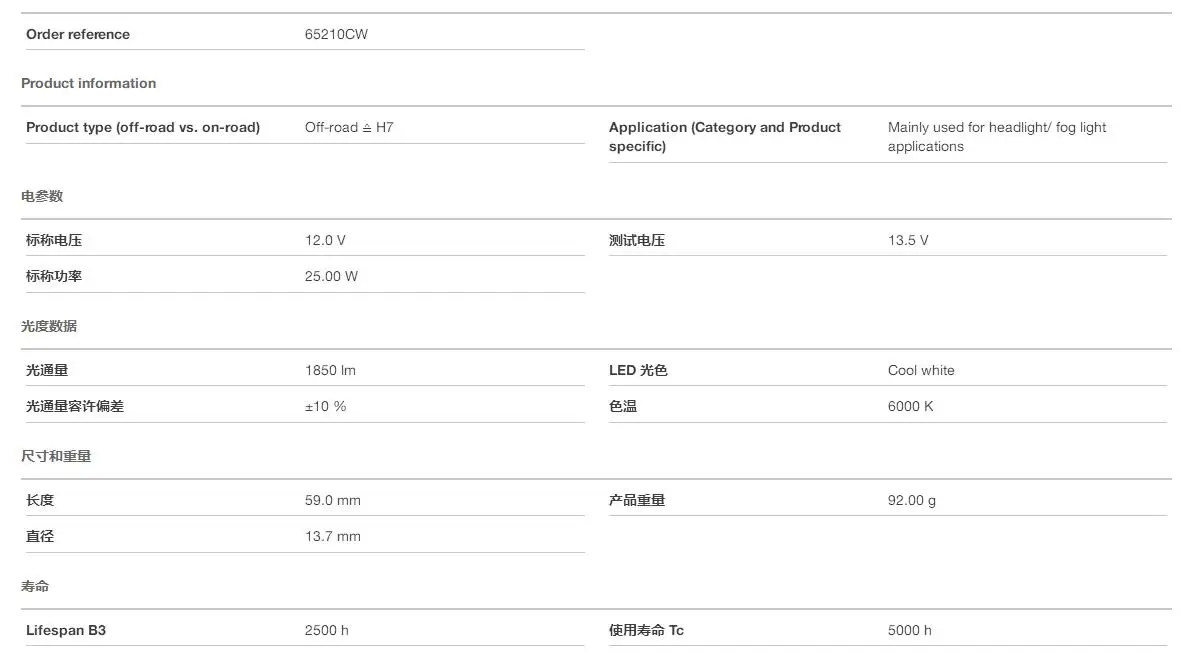1195x656 pixels.
Task: Click the '光通量' row label
Action: click(47, 370)
